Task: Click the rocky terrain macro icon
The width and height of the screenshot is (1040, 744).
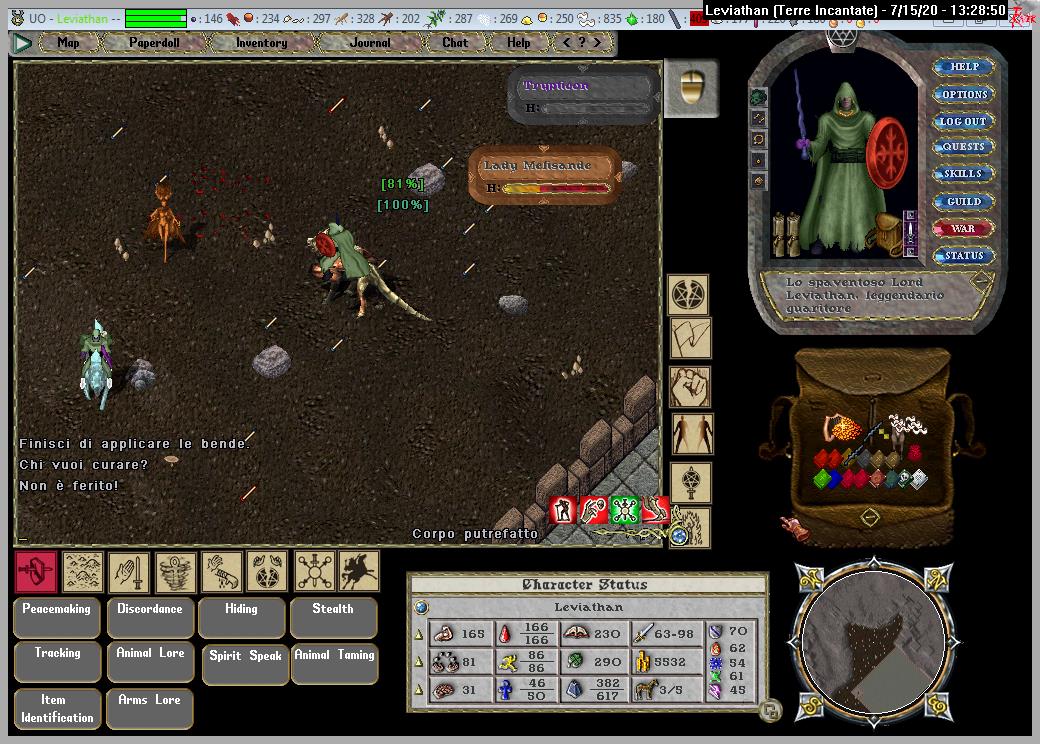Action: pyautogui.click(x=83, y=571)
